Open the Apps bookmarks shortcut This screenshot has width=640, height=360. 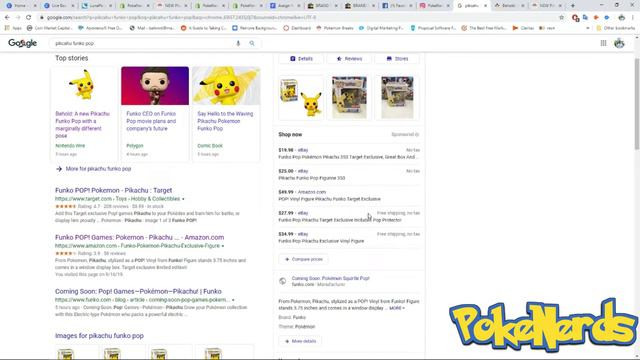(x=13, y=28)
